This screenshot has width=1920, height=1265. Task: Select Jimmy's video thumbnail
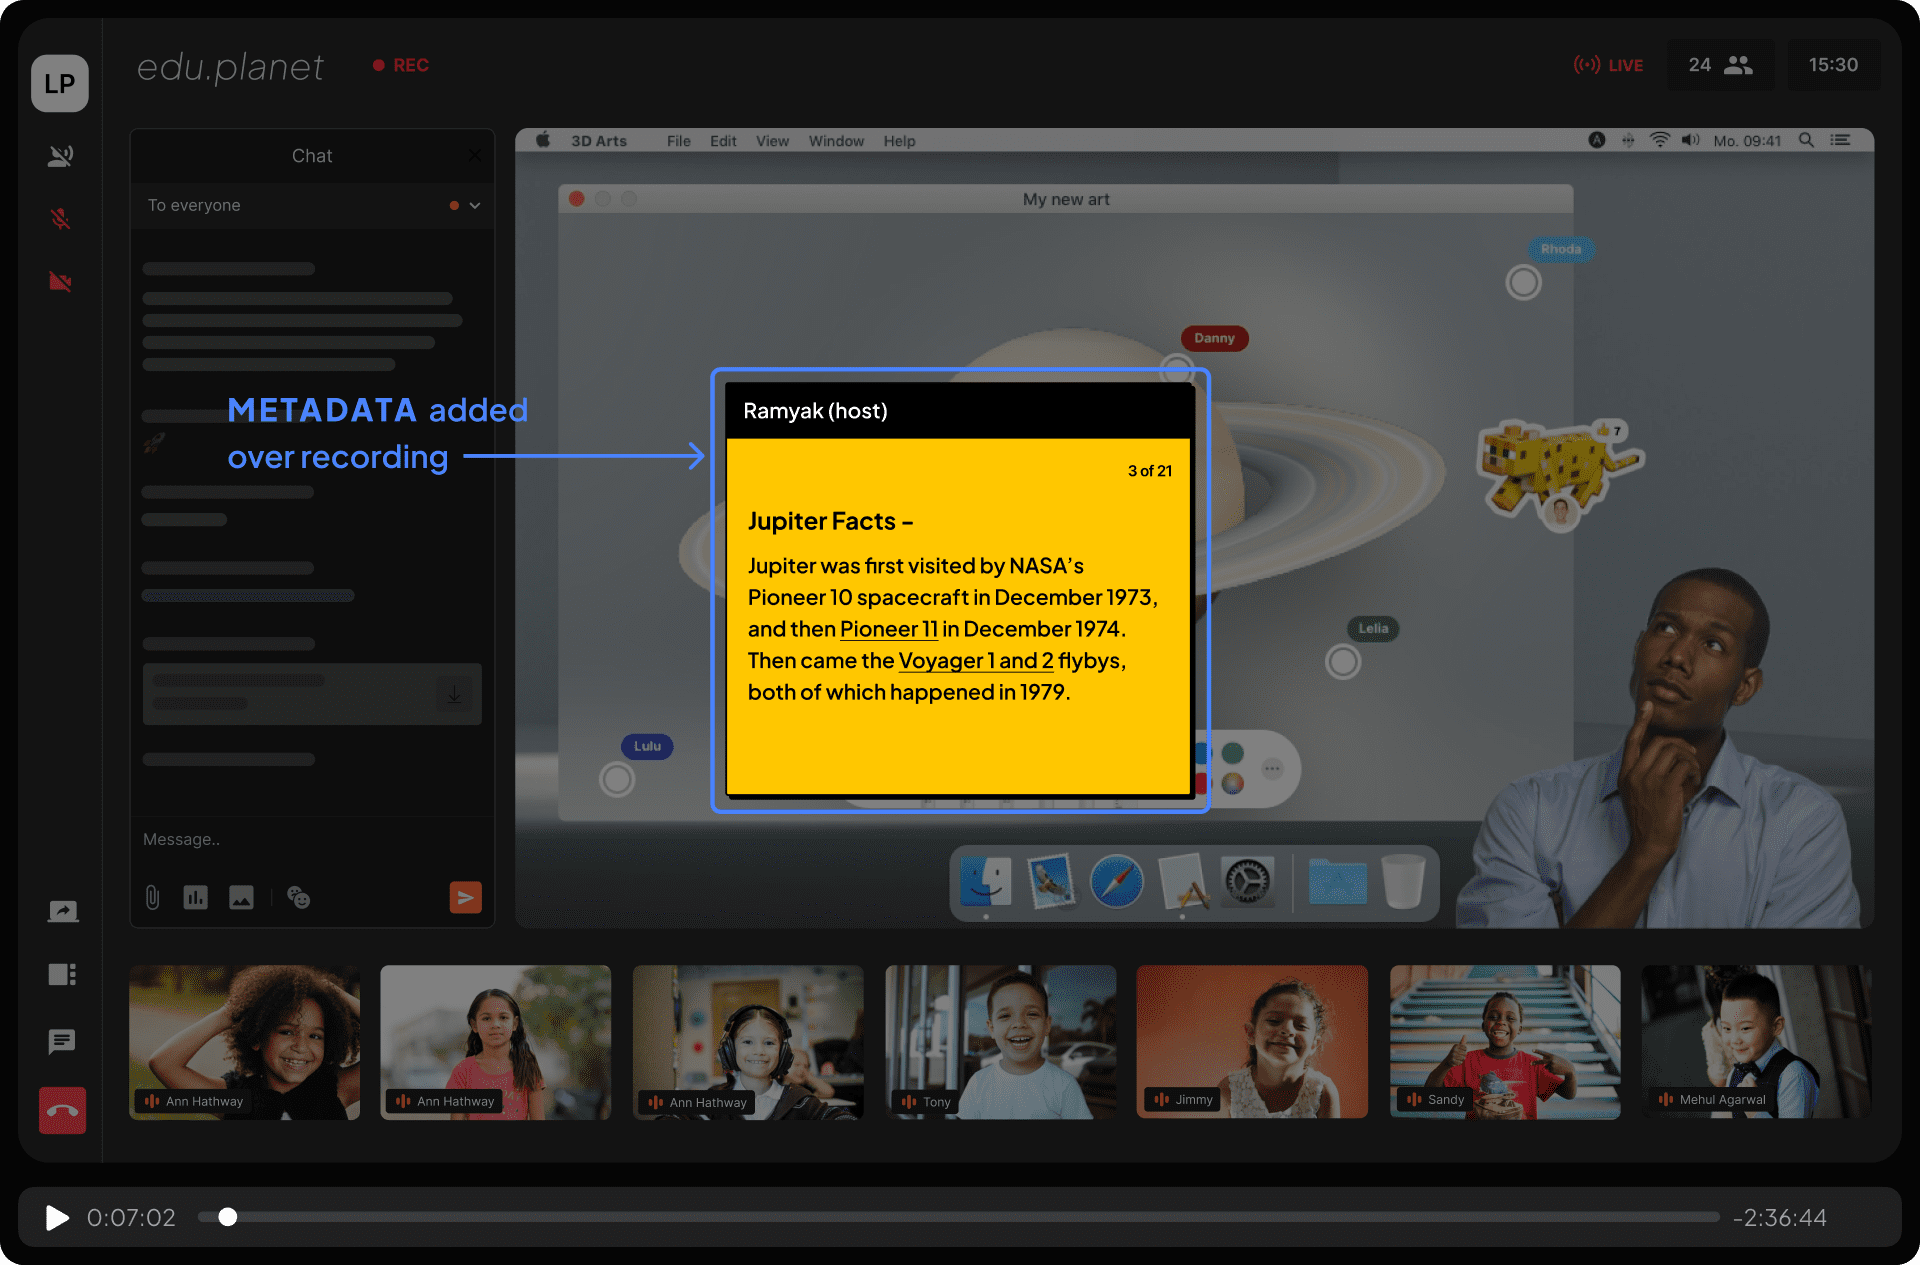1251,1041
